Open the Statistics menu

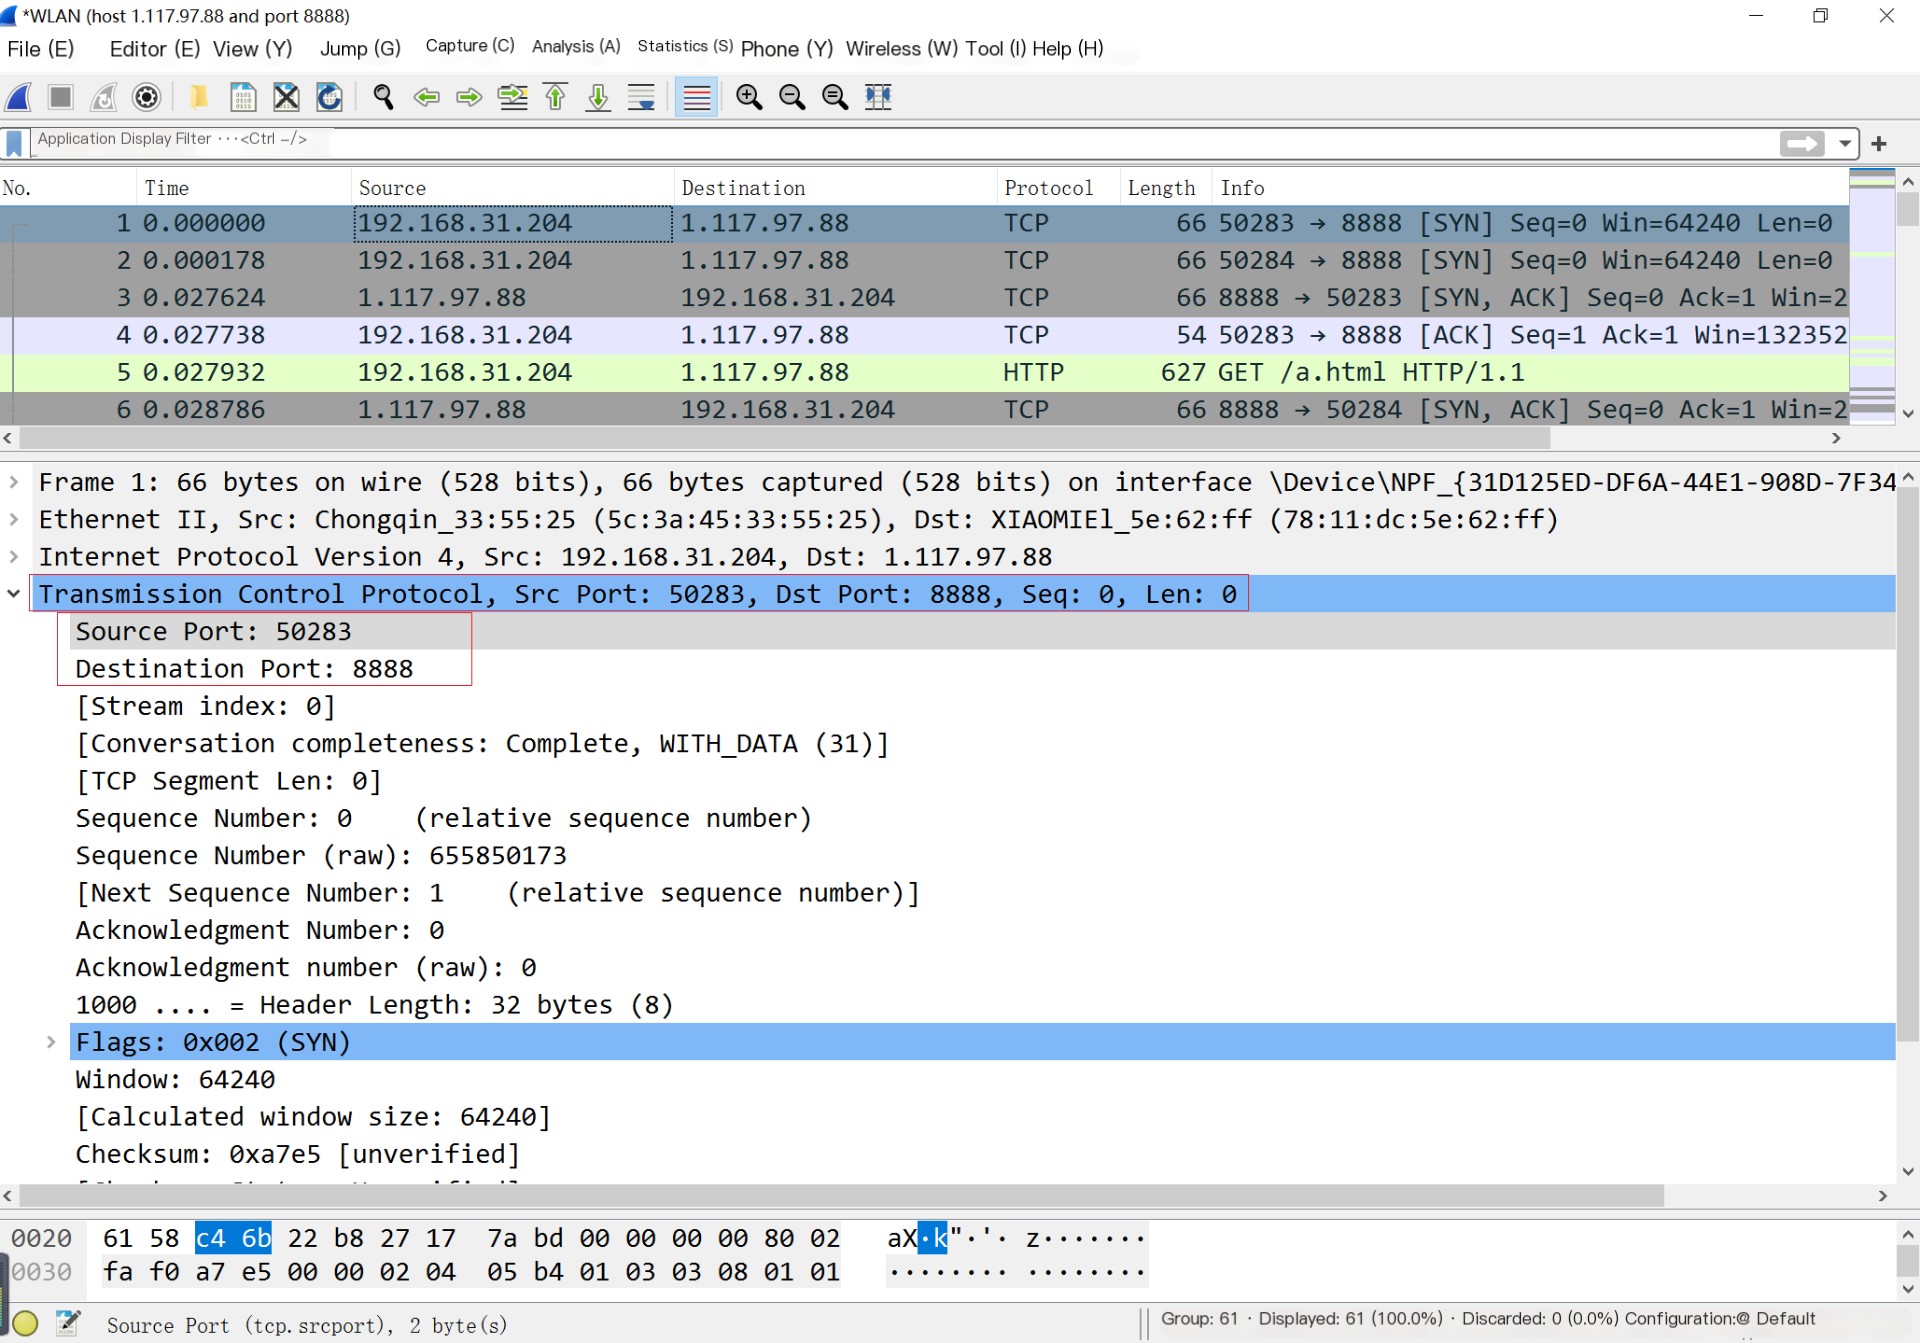[684, 47]
